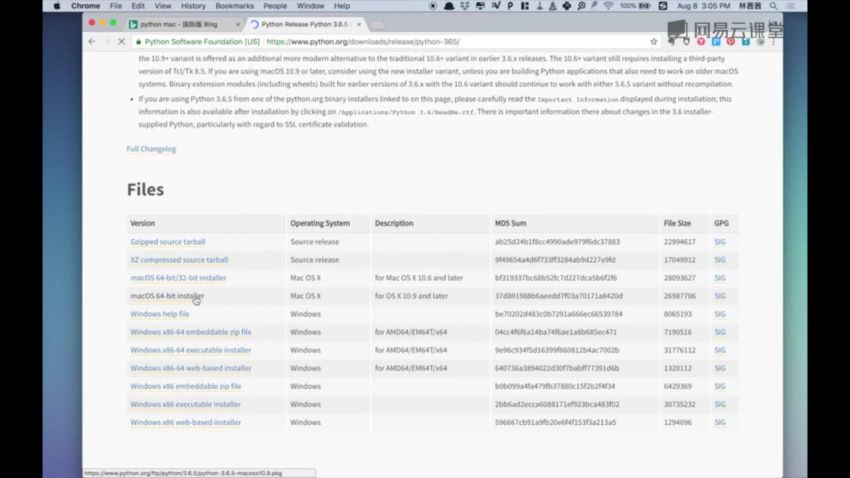Open SIG for Windows x86-64 web-based installer
Viewport: 850px width, 478px height.
point(720,368)
